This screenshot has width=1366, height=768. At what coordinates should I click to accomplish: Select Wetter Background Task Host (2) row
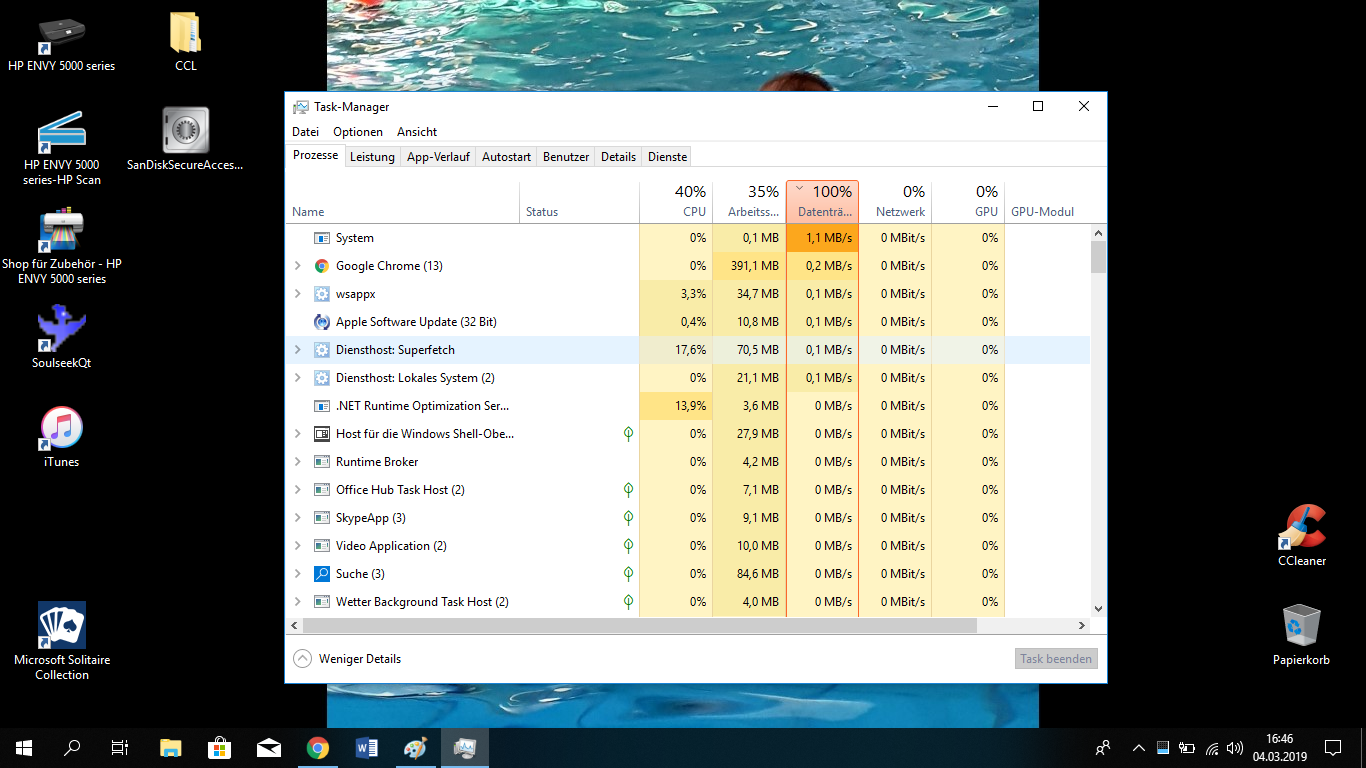[688, 602]
